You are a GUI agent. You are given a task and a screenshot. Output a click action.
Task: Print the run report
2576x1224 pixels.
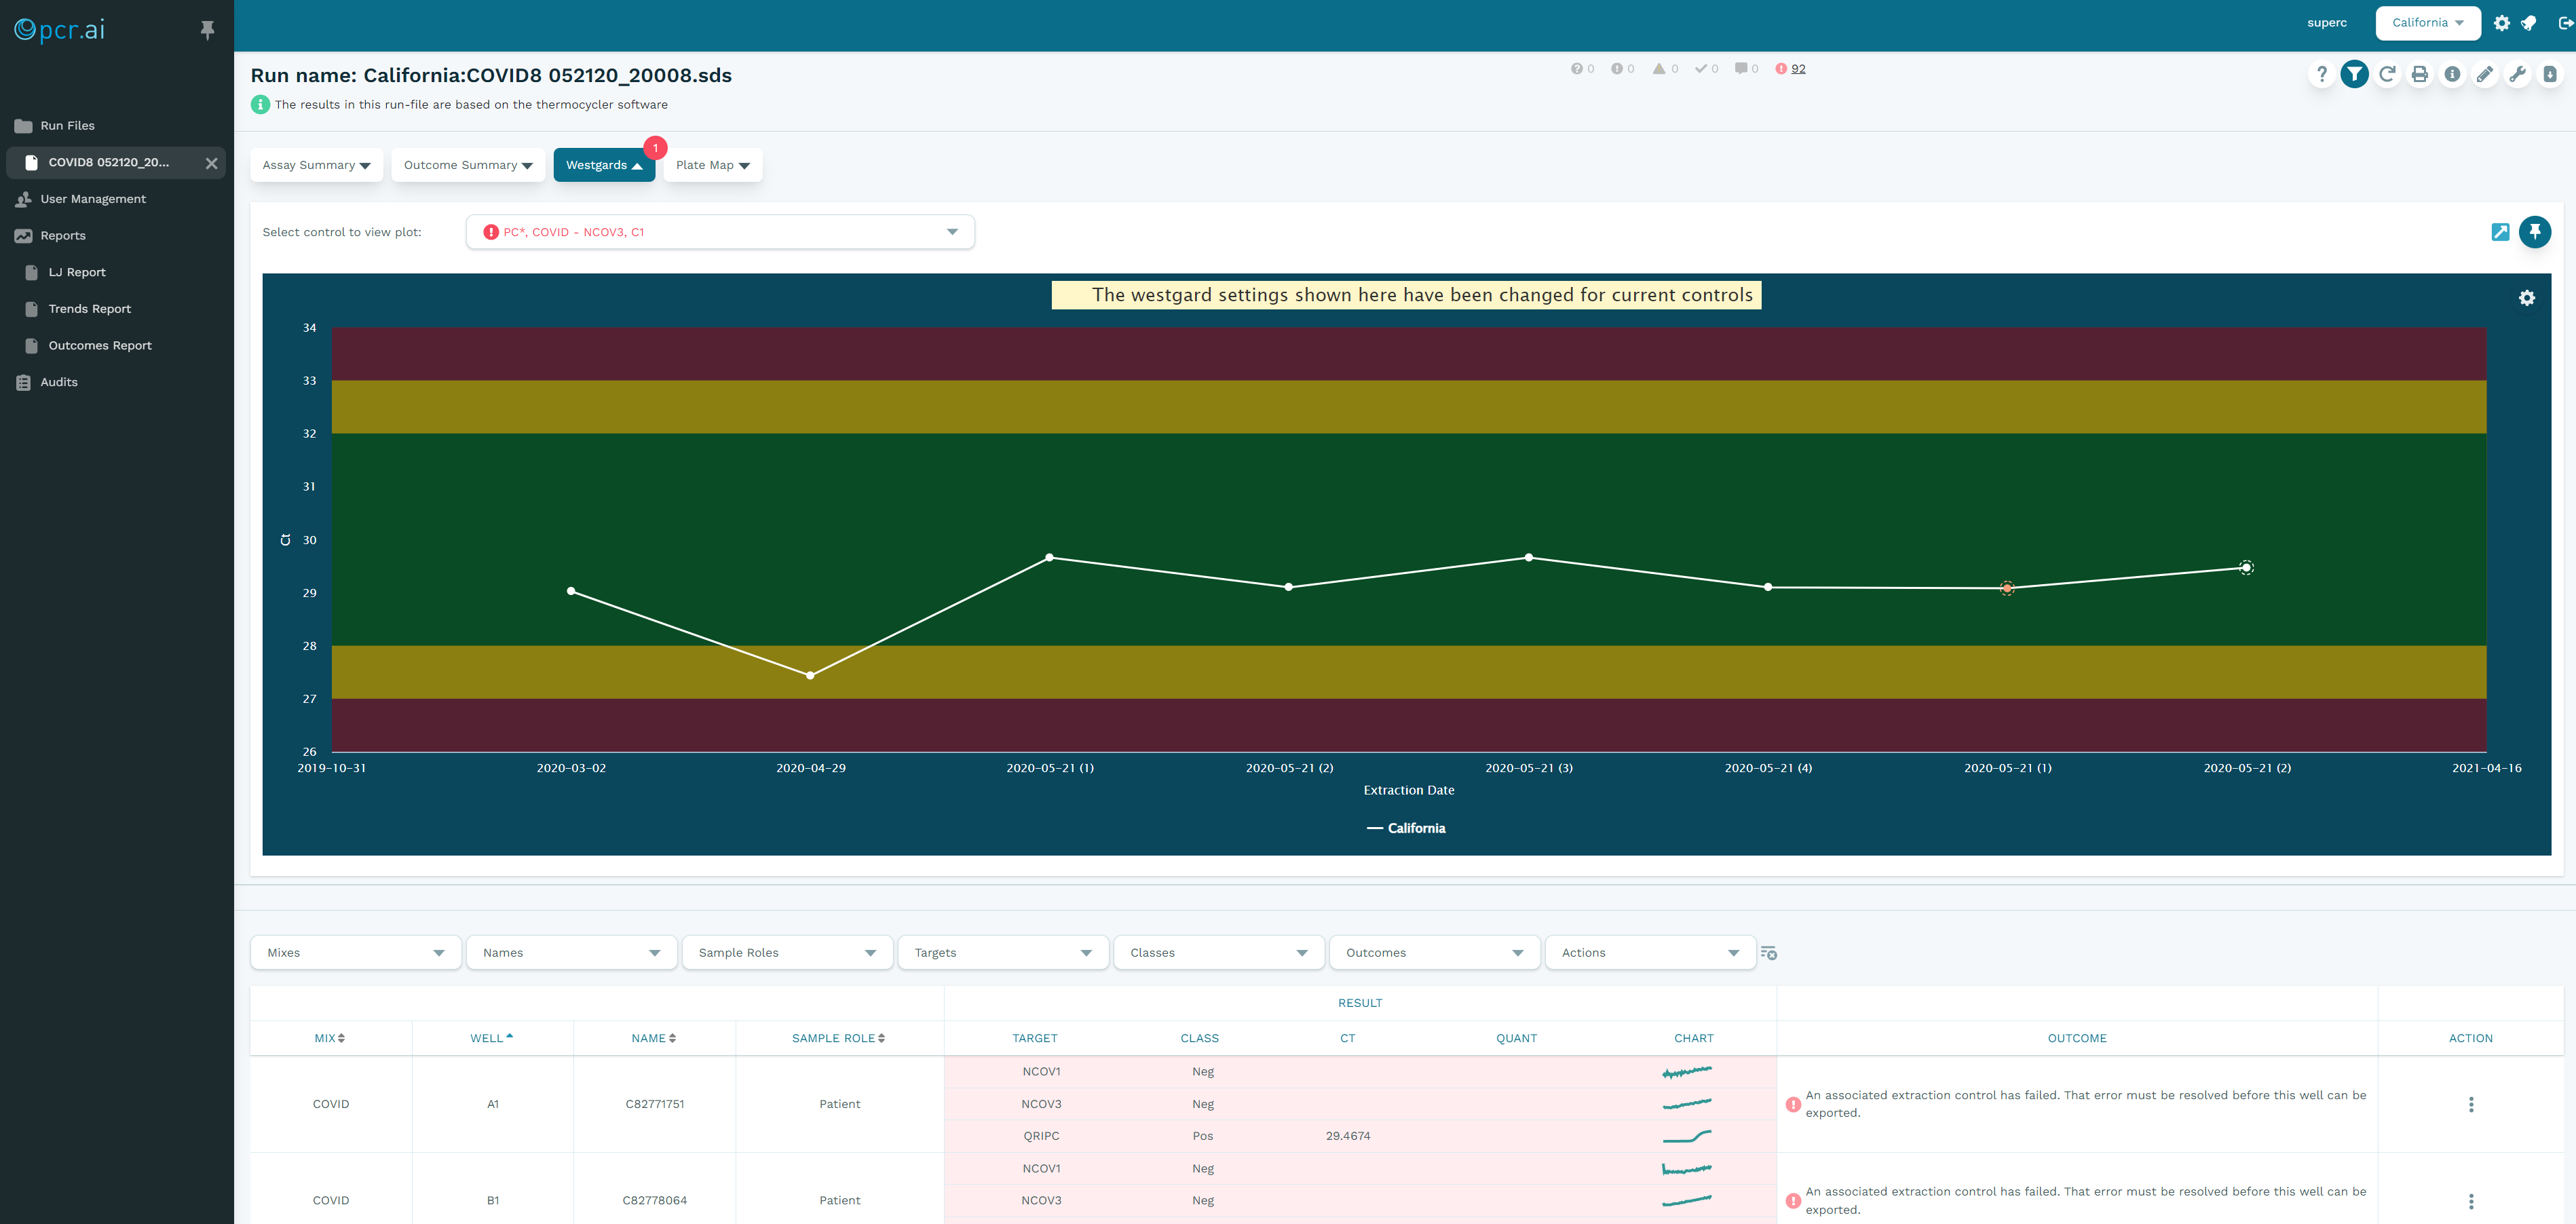[2420, 73]
